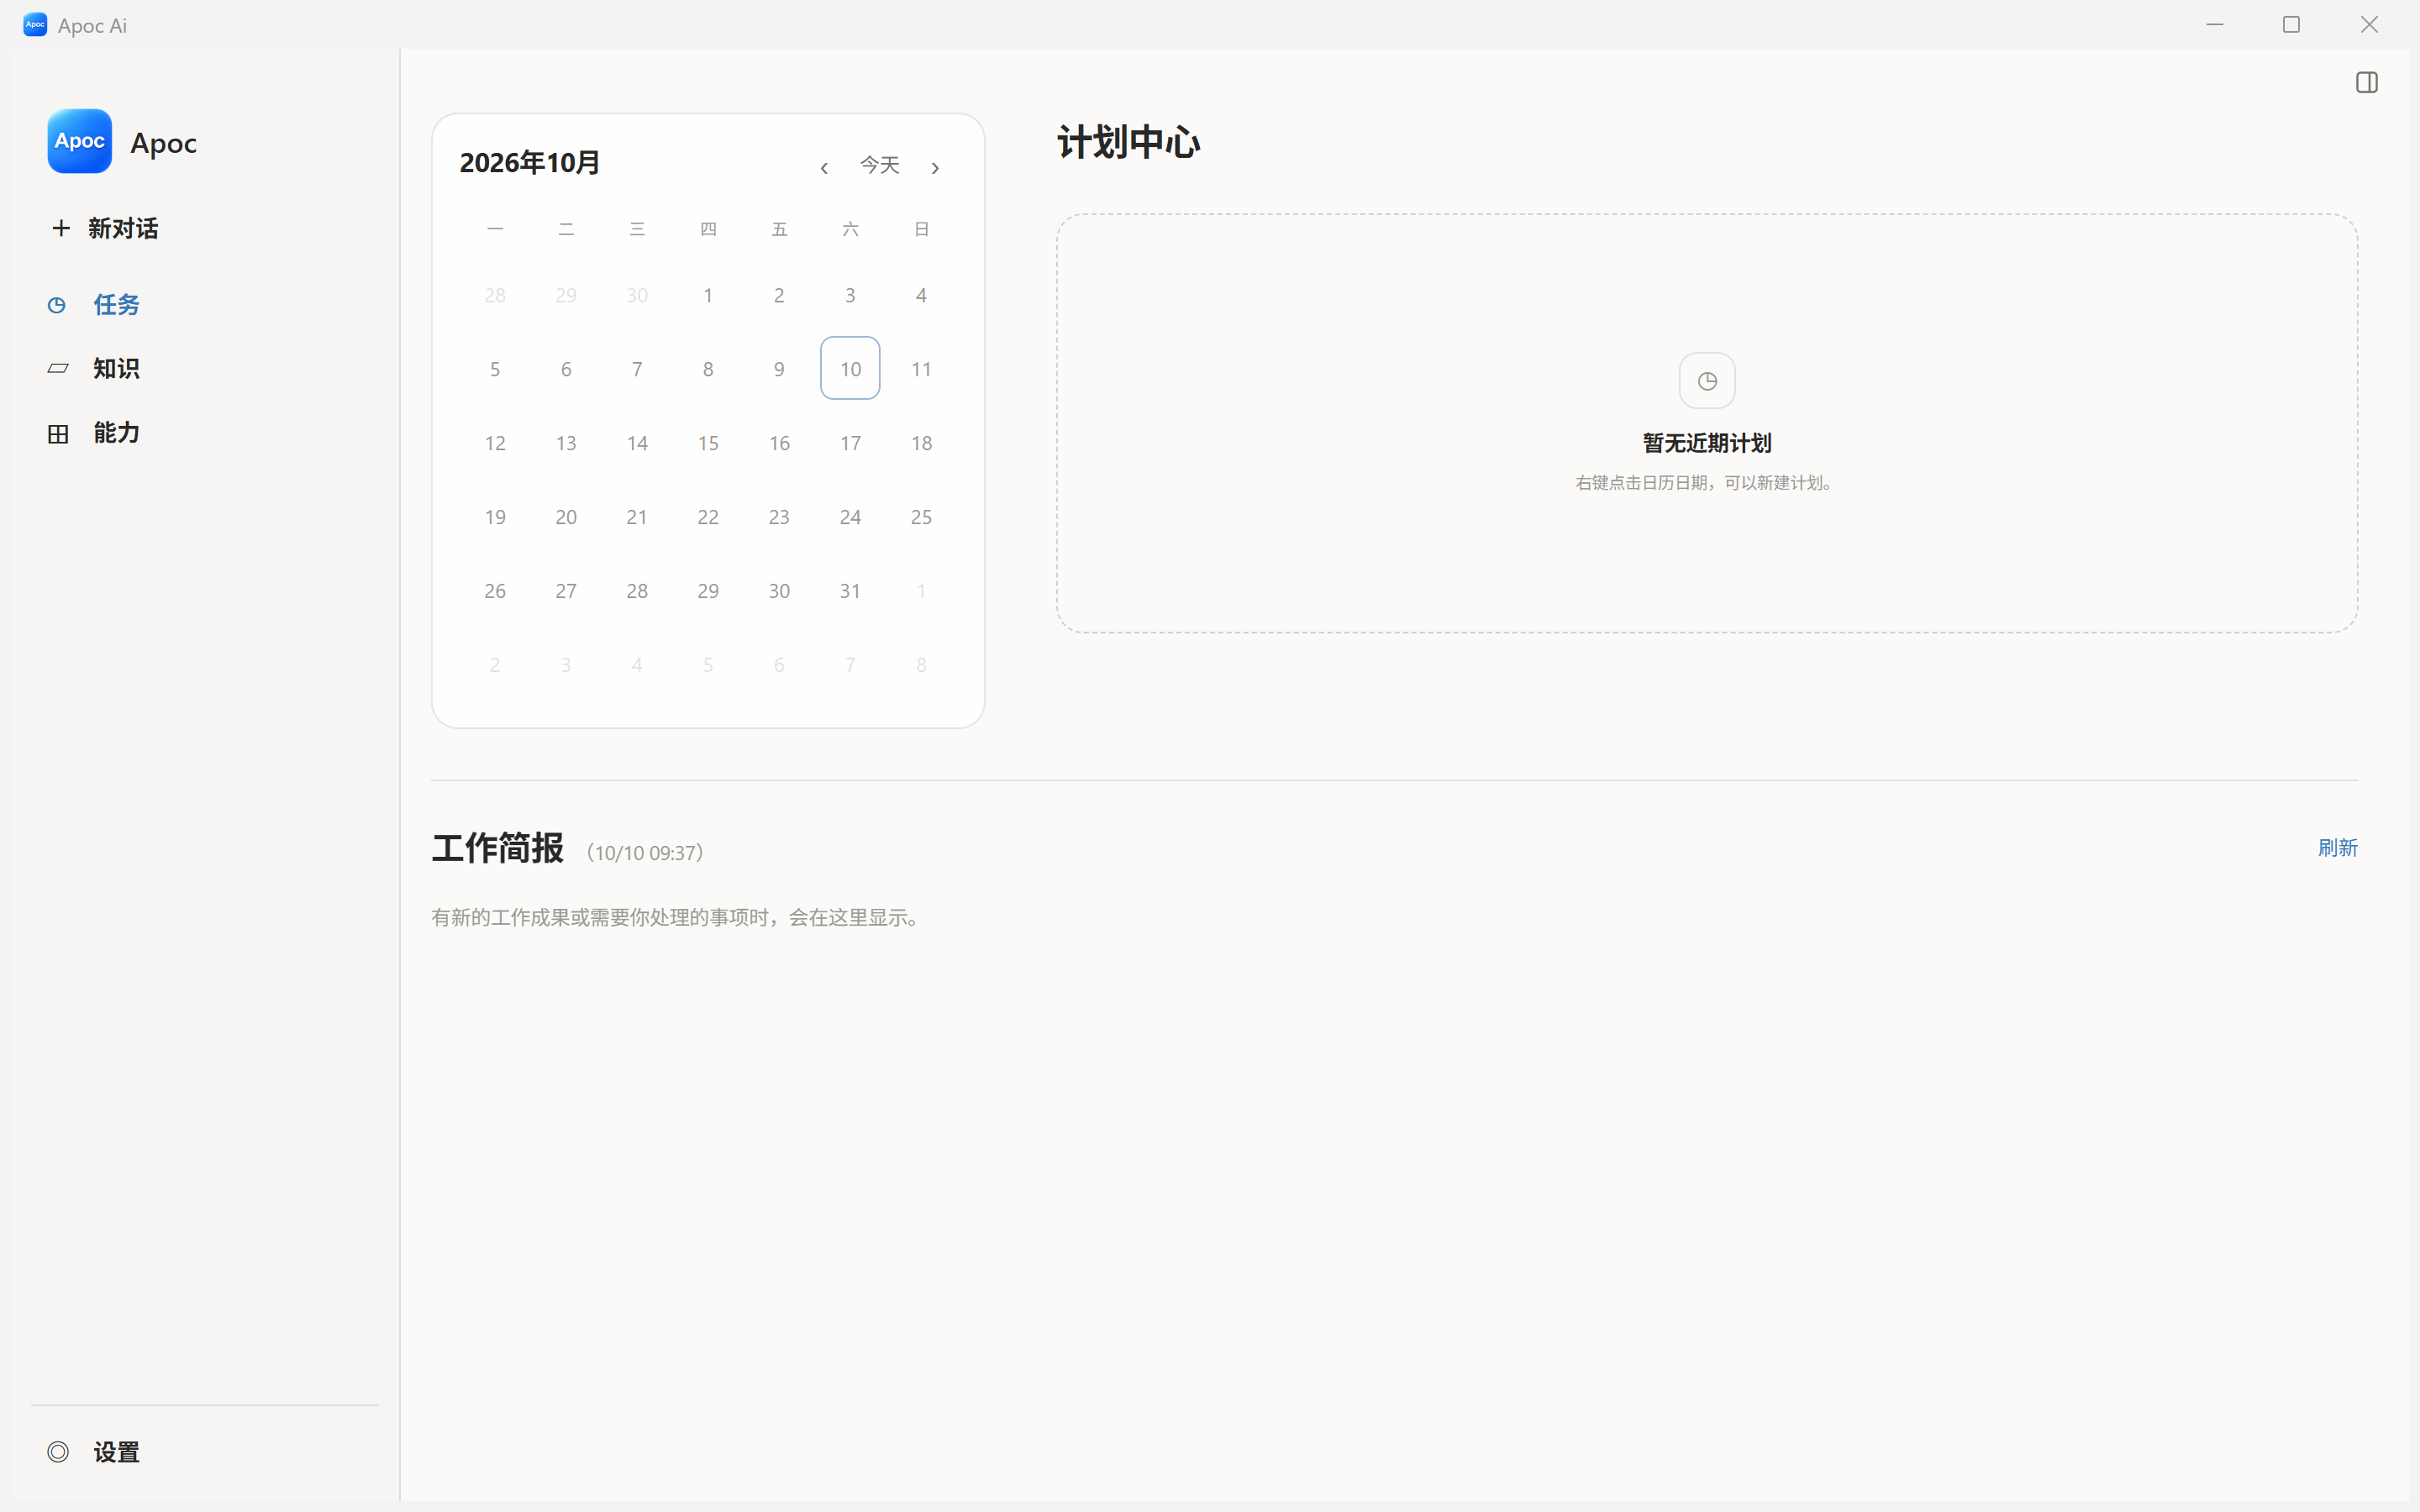Select October 22 in the calendar
Screen dimensions: 2420x1512
point(708,517)
